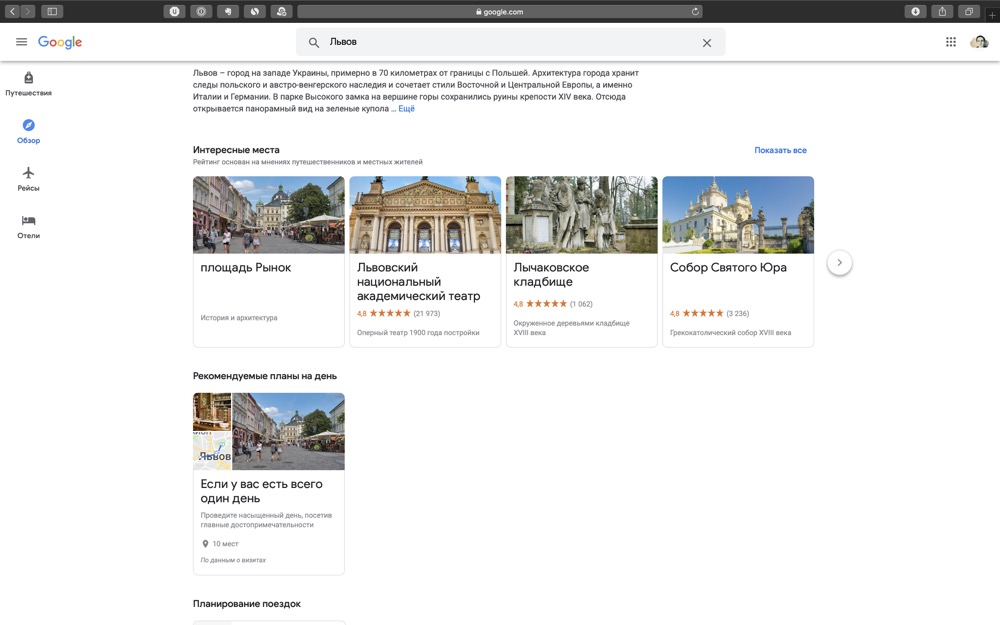Open the Google apps grid
The width and height of the screenshot is (1000, 625).
point(951,42)
